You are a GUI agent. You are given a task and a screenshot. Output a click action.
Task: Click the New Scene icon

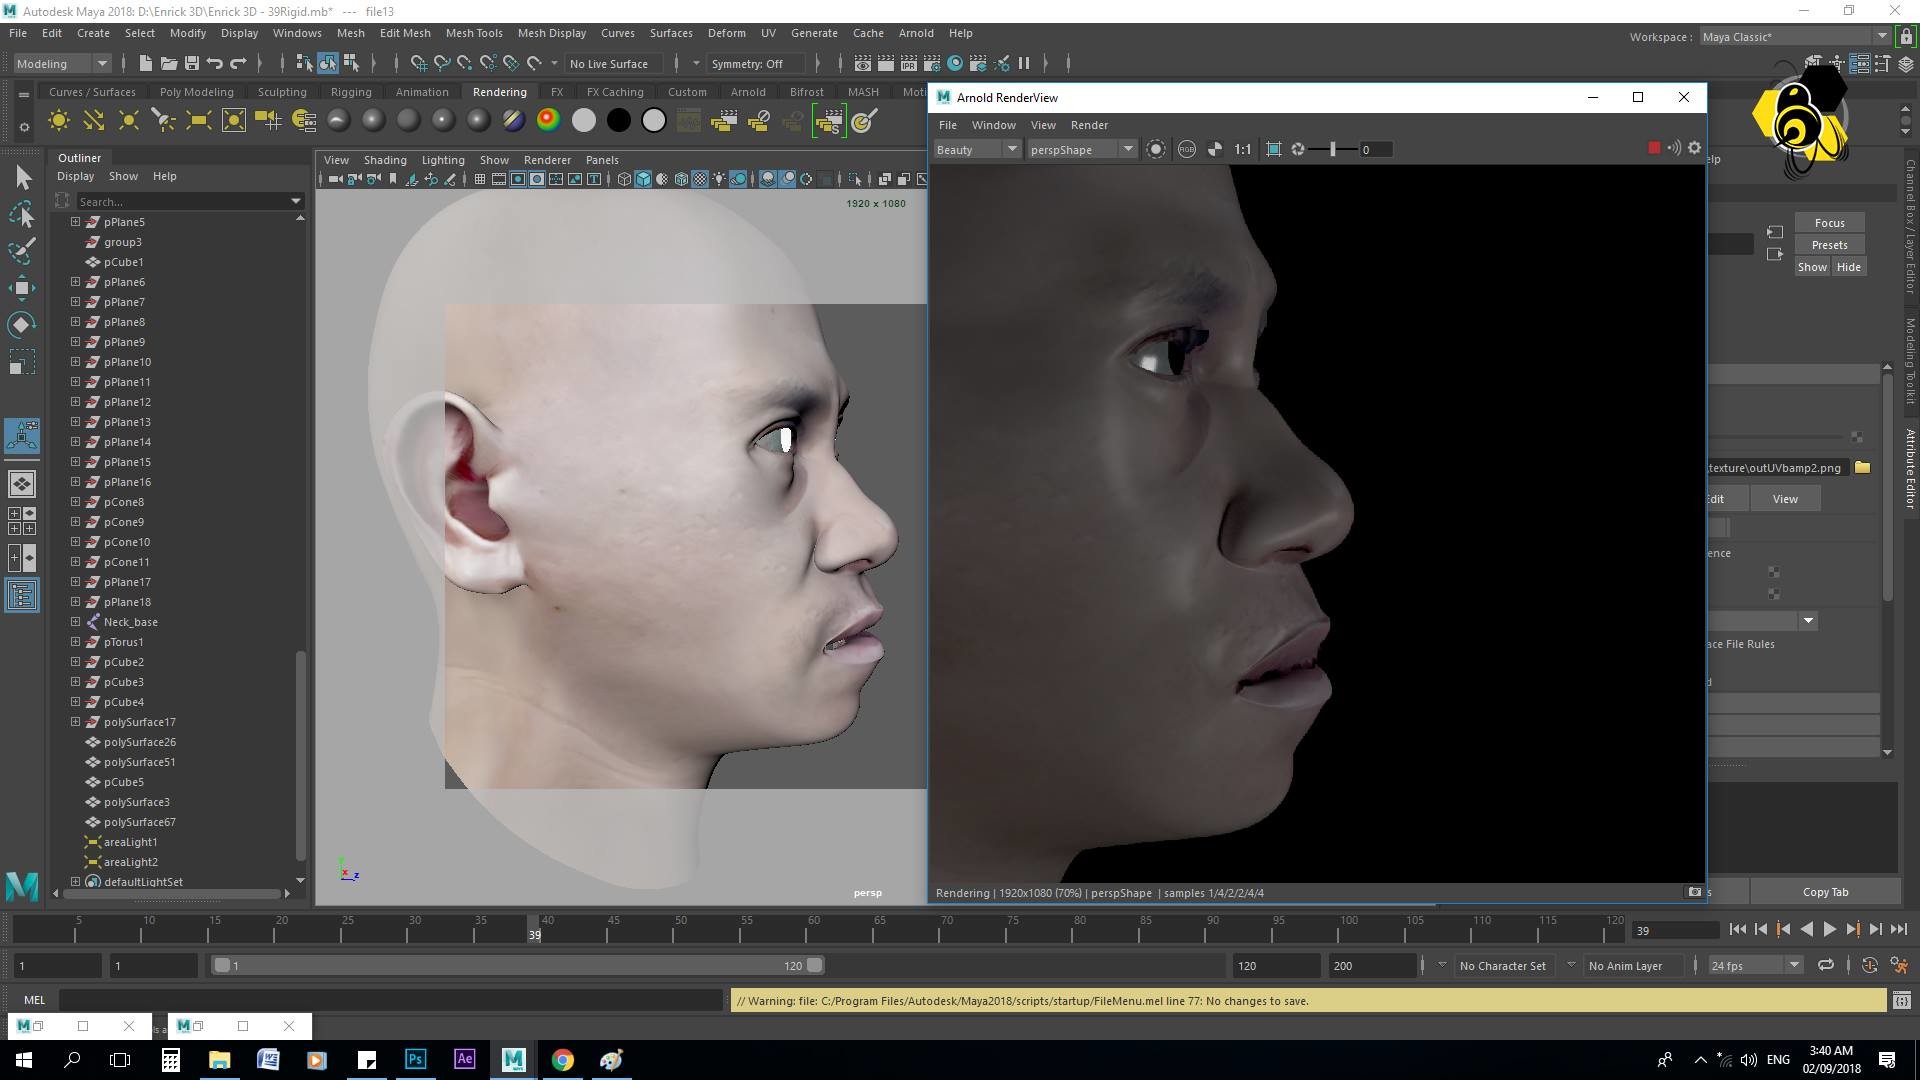coord(145,63)
